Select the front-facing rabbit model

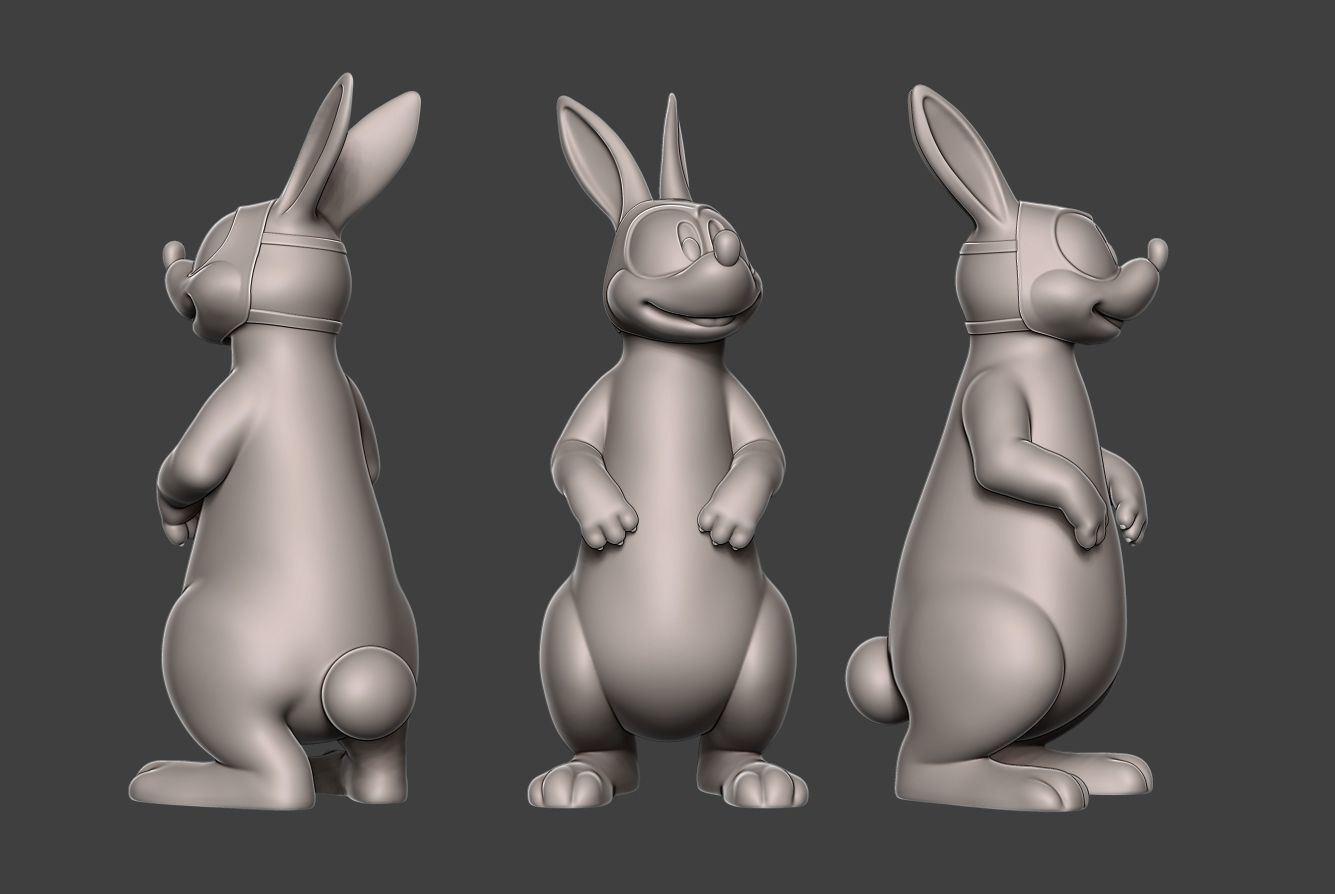[x=668, y=450]
